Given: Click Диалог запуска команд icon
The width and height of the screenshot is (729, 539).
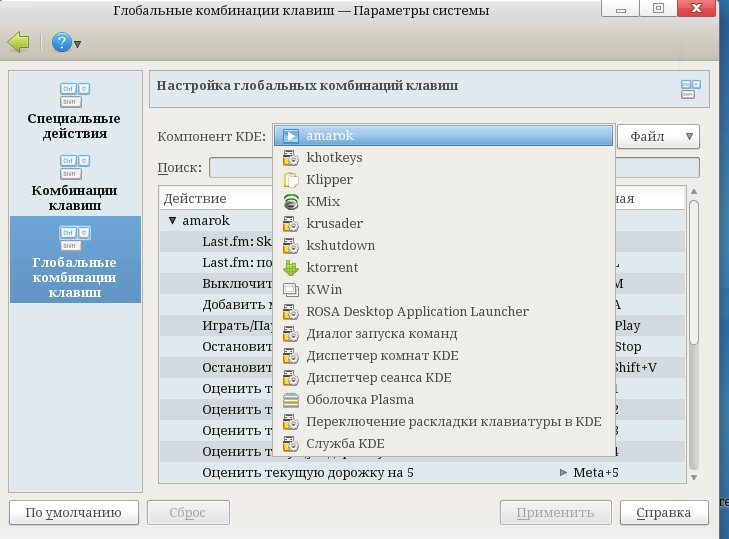Looking at the screenshot, I should pyautogui.click(x=291, y=333).
